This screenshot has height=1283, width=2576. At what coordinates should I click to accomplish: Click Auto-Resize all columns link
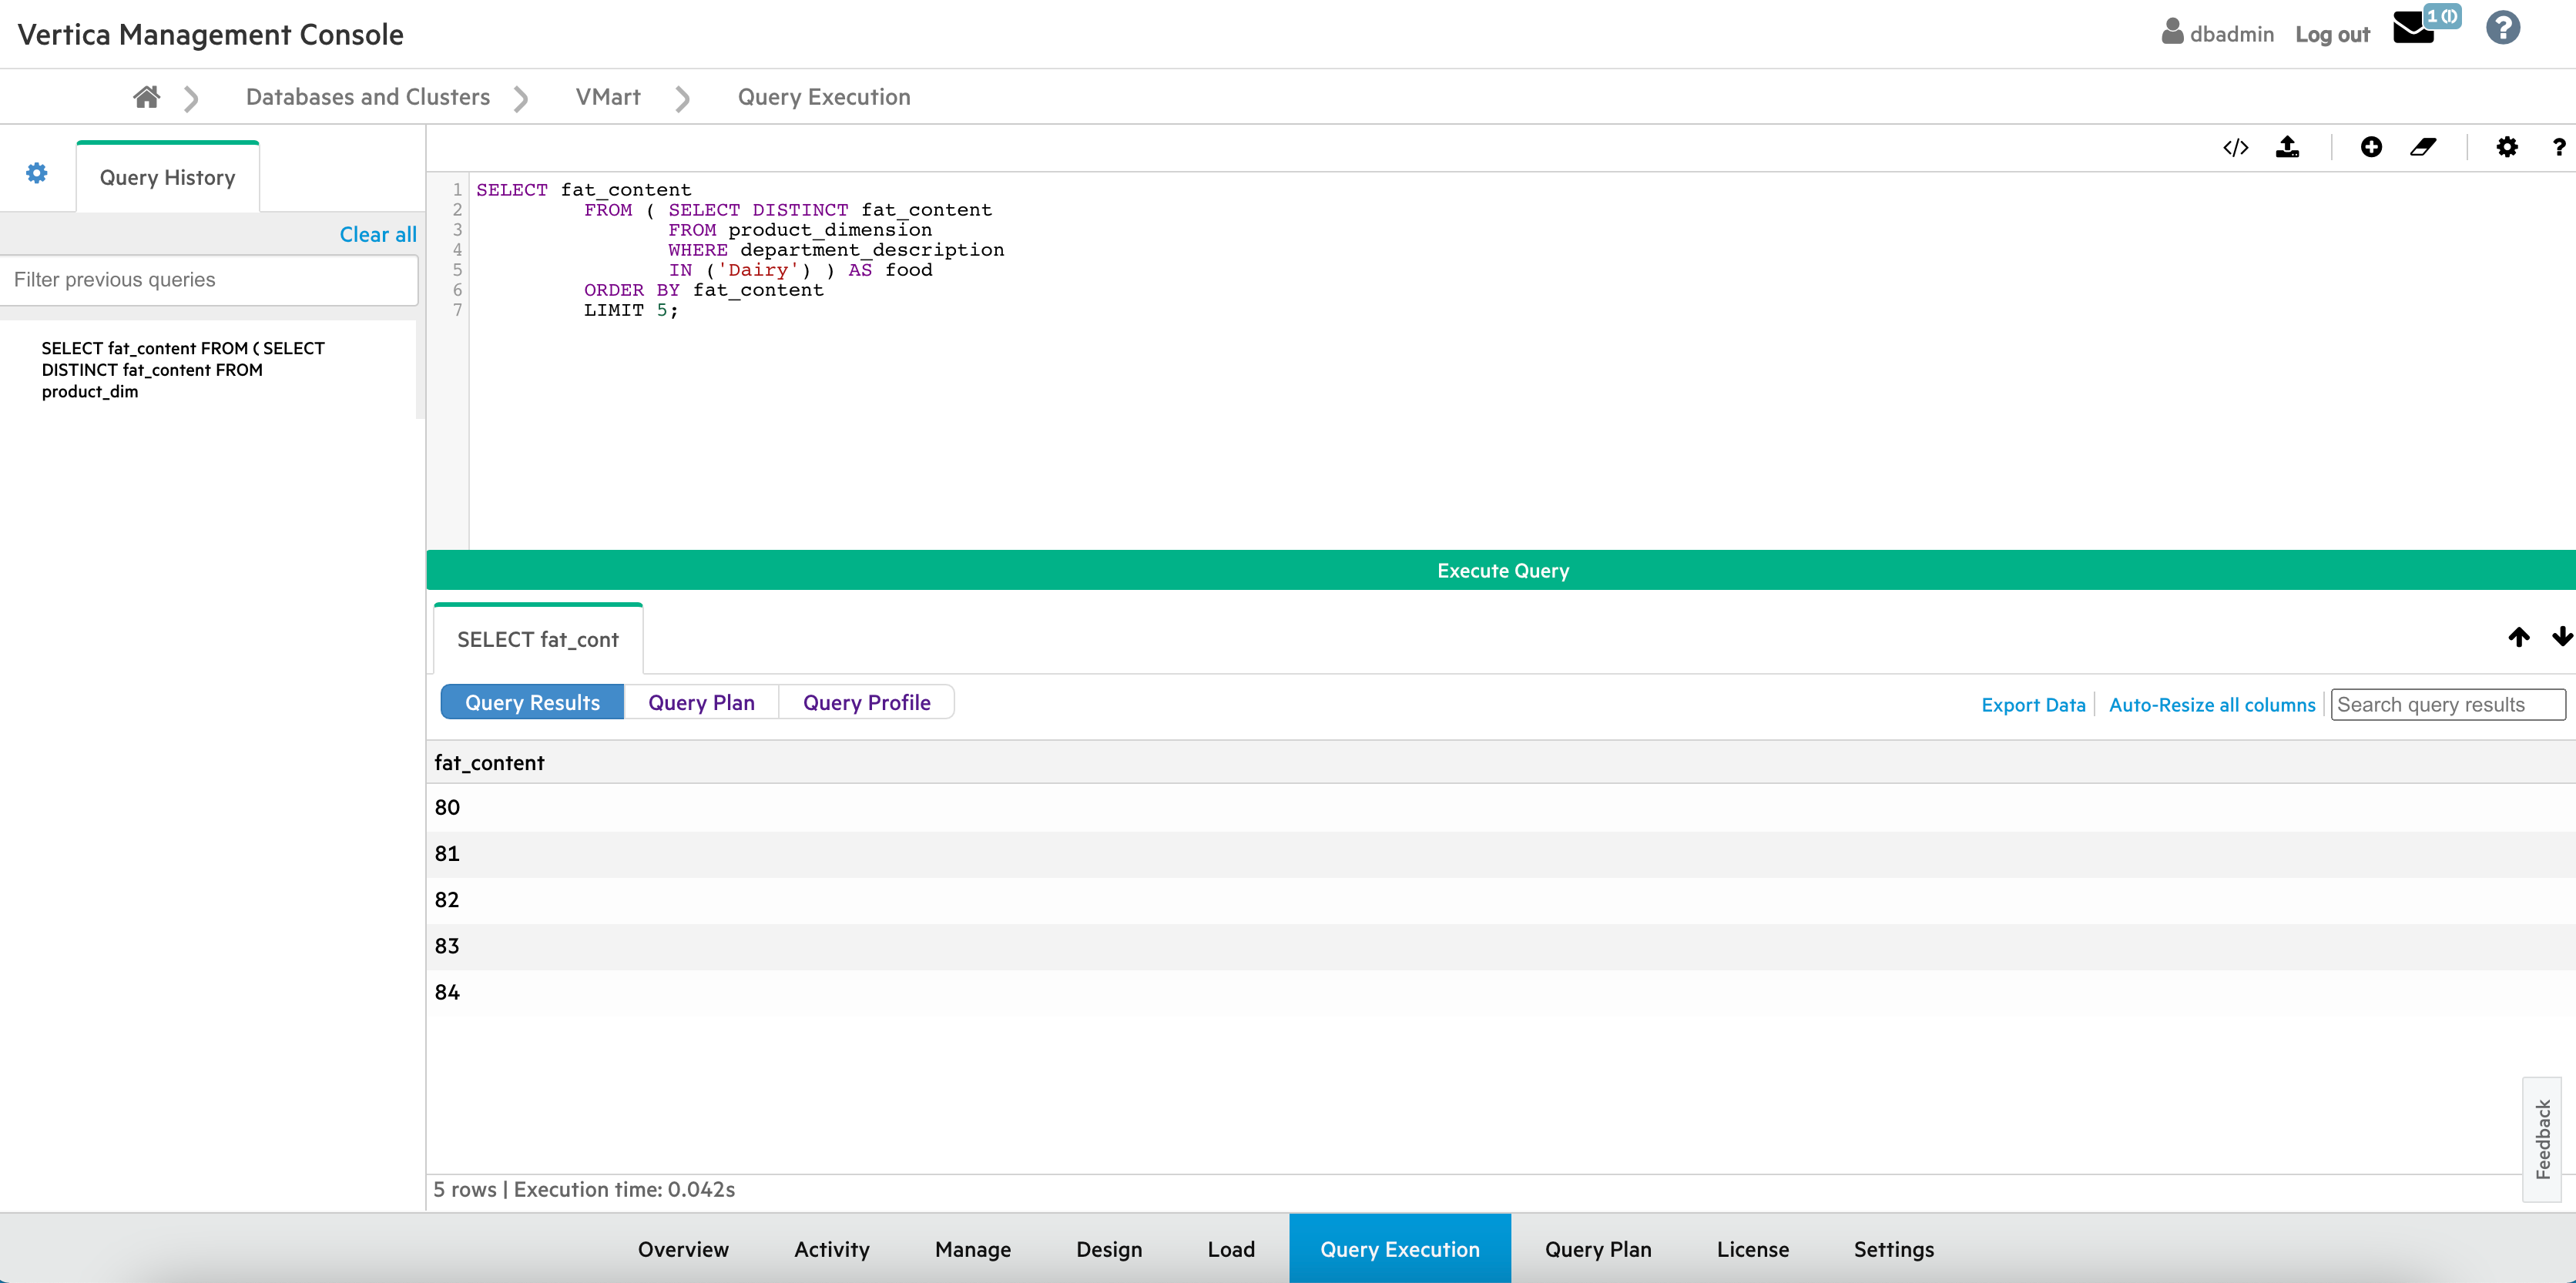click(2212, 705)
